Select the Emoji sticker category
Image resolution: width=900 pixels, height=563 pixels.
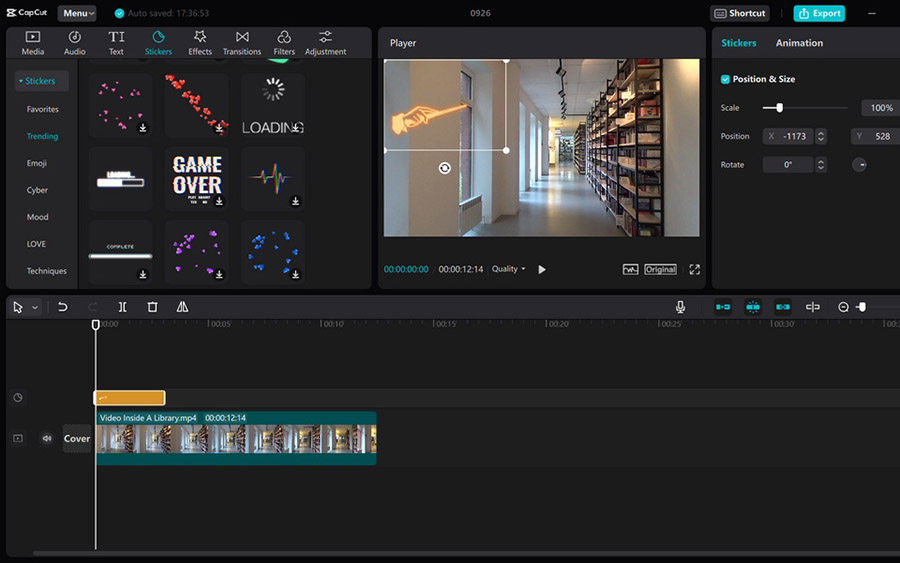click(37, 163)
